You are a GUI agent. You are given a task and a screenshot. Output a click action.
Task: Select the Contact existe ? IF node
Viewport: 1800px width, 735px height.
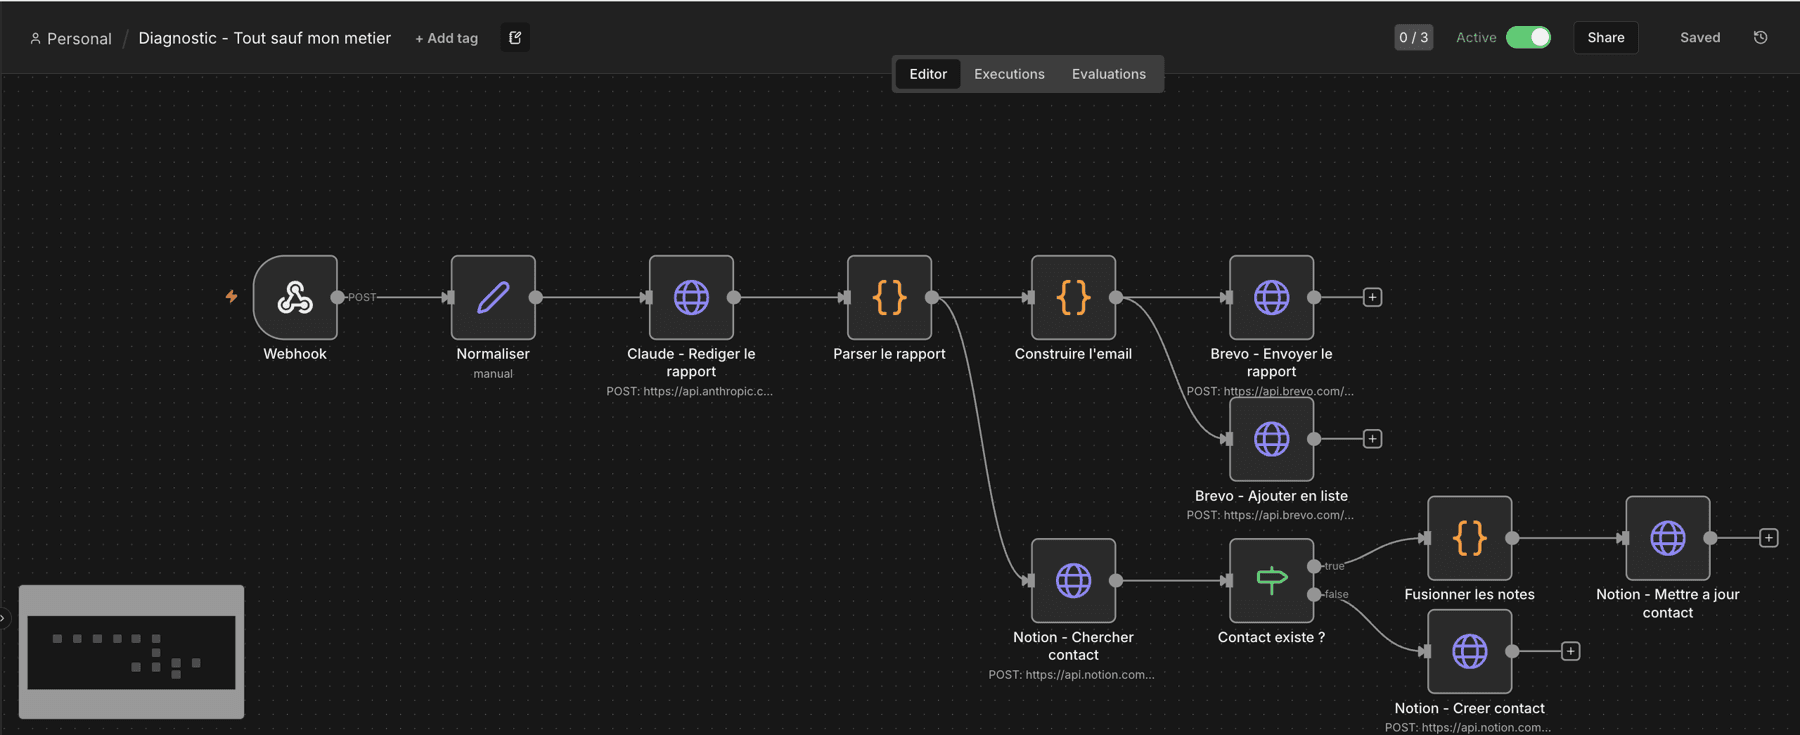click(1271, 580)
